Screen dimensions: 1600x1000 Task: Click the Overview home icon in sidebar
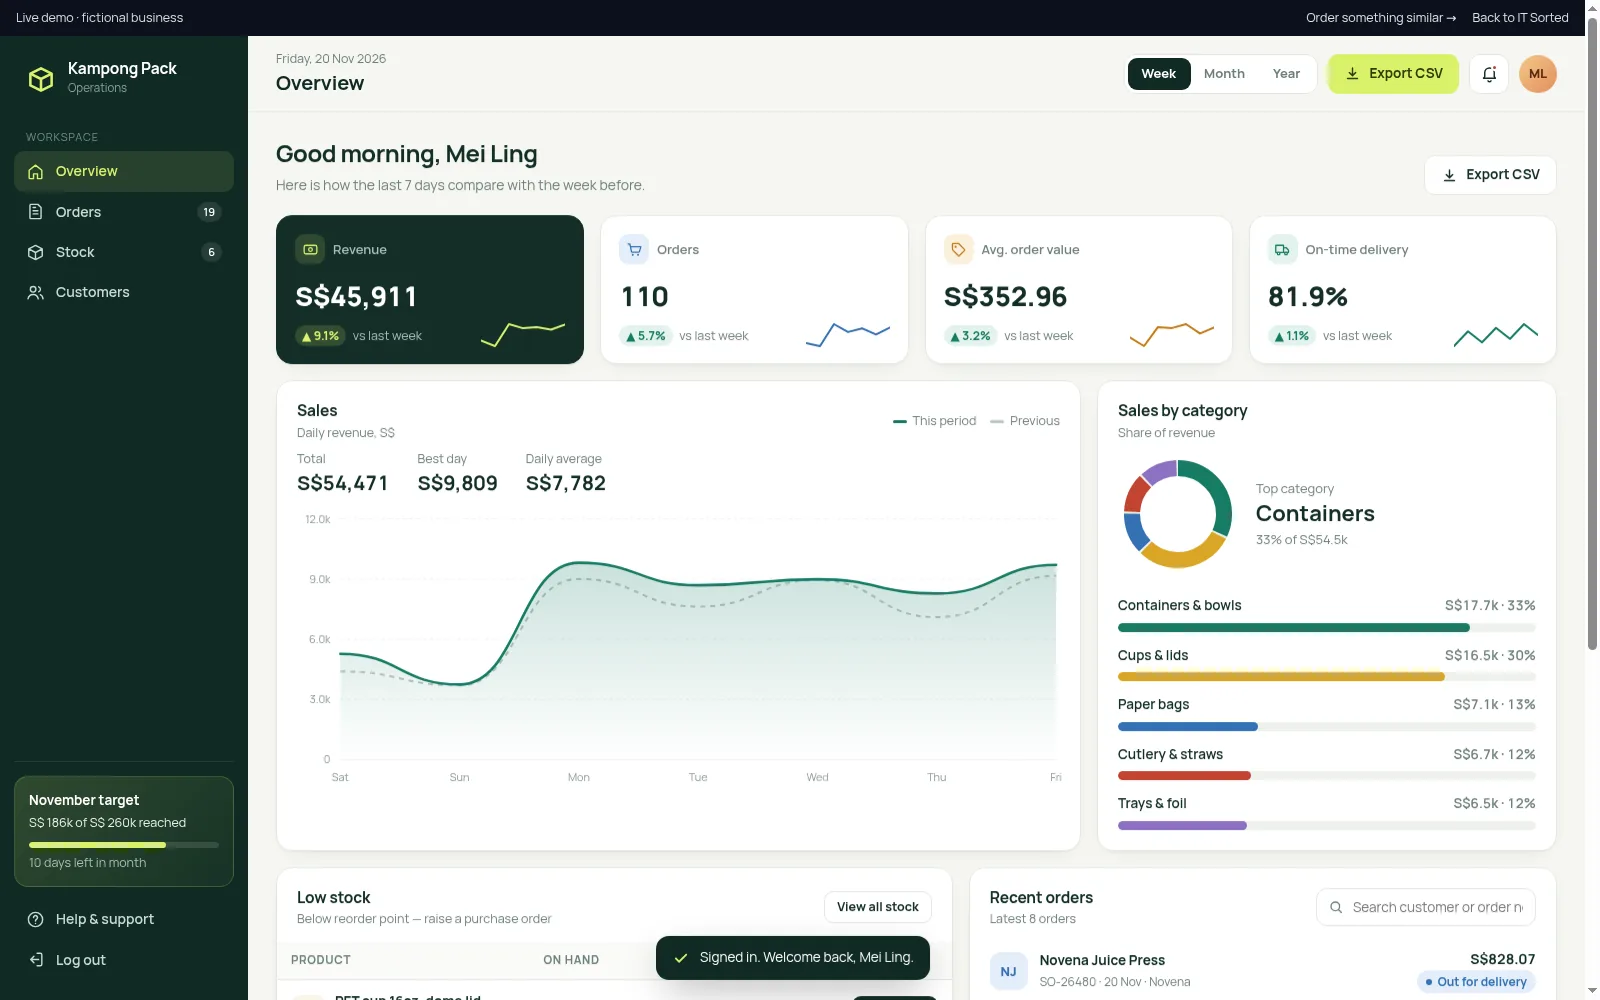[x=36, y=172]
